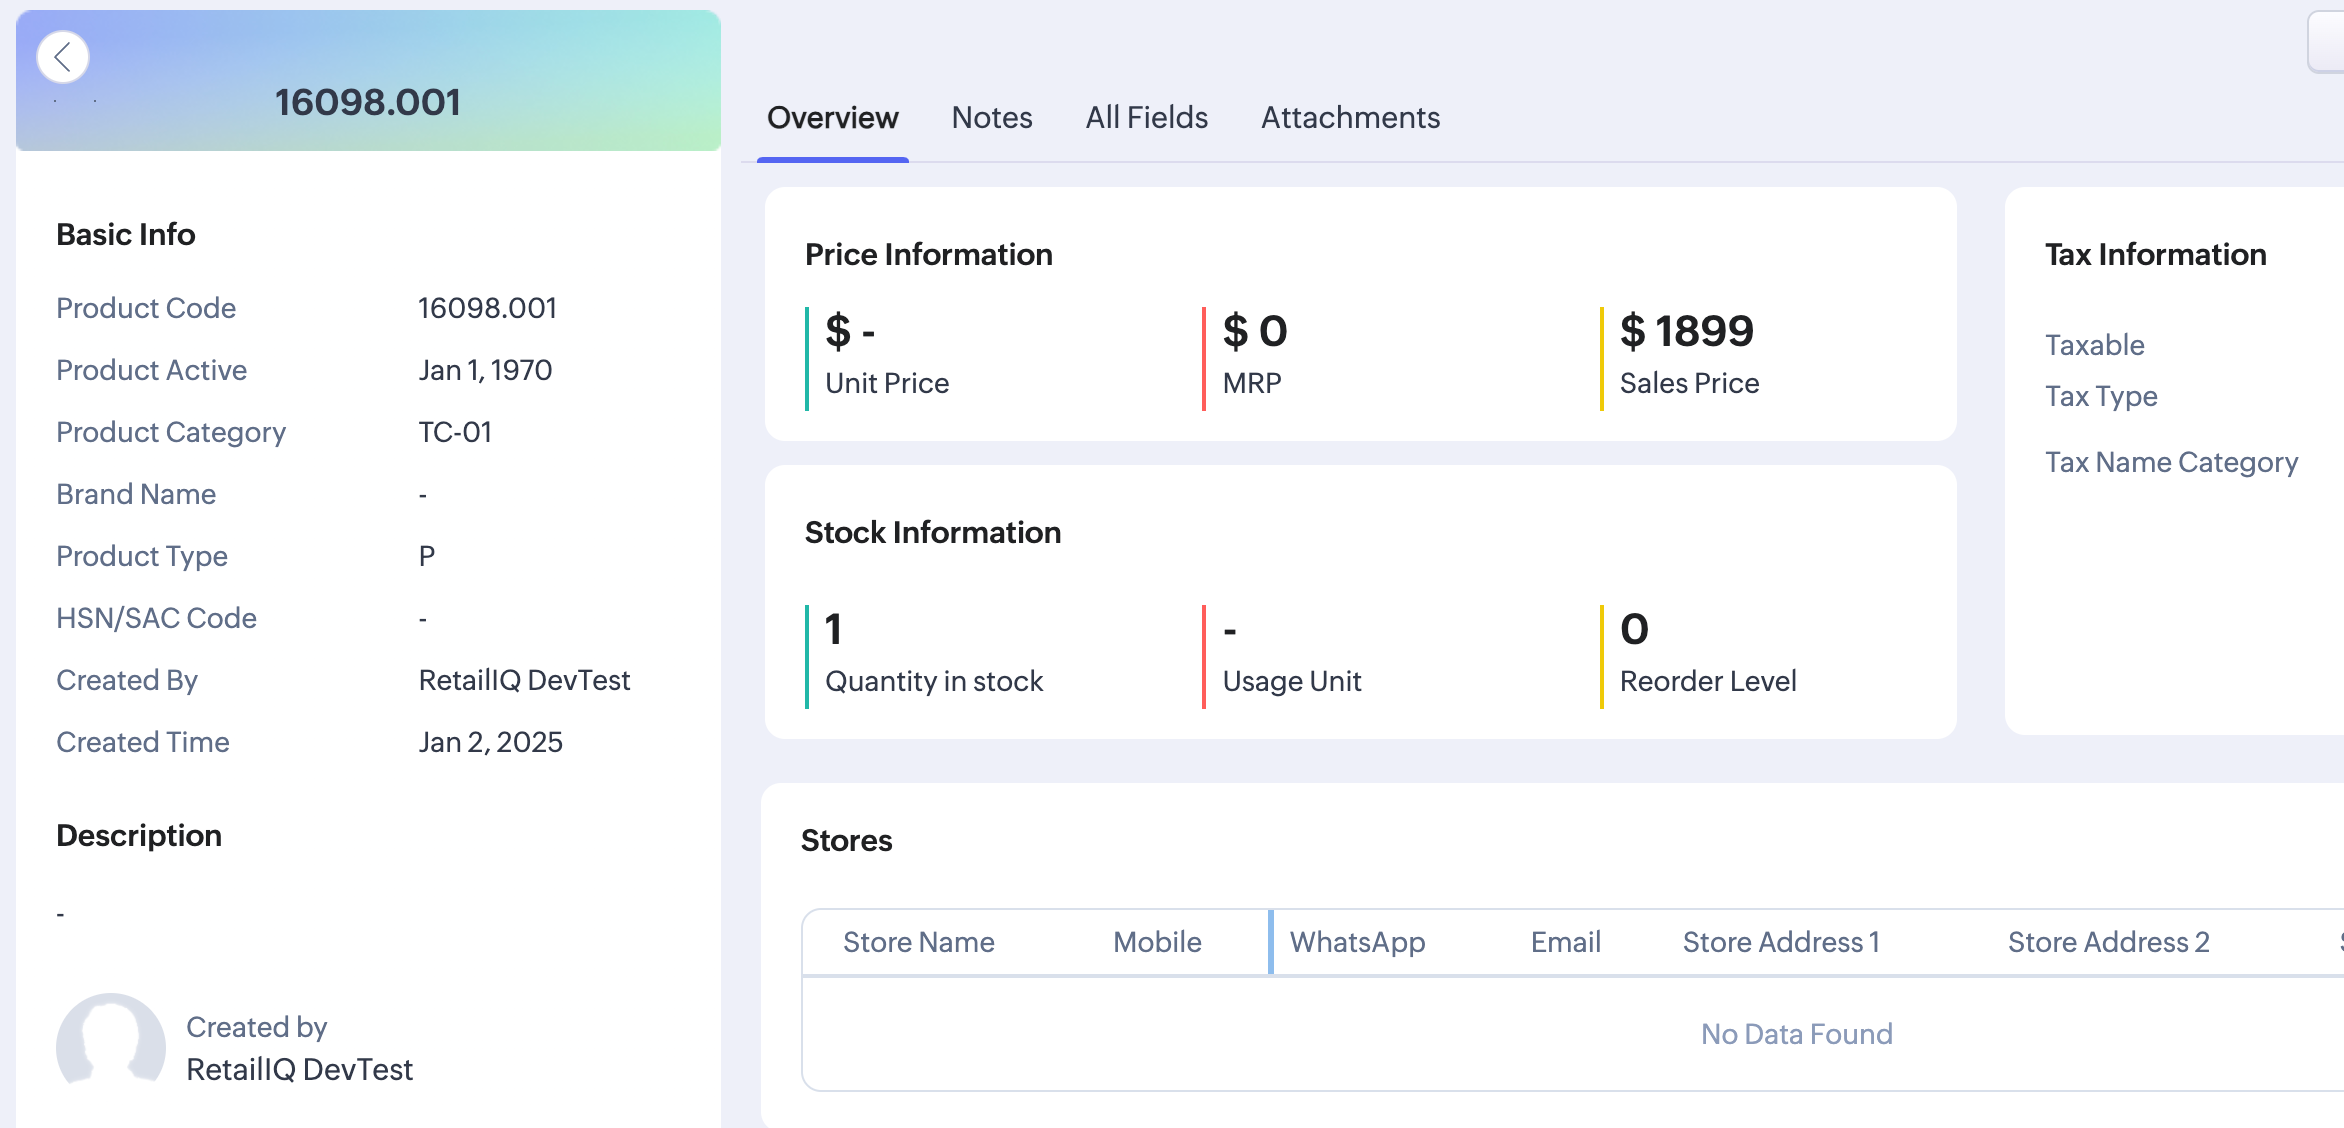Viewport: 2344px width, 1128px height.
Task: Click the Created By value RetailIQ DevTest
Action: tap(524, 680)
